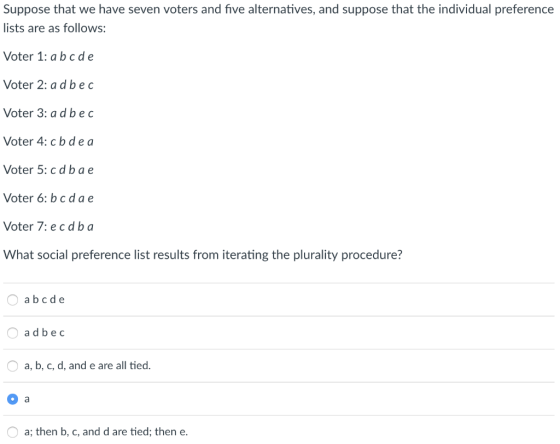Click the Voter 1 preference line
The image size is (560, 444).
[x=49, y=56]
